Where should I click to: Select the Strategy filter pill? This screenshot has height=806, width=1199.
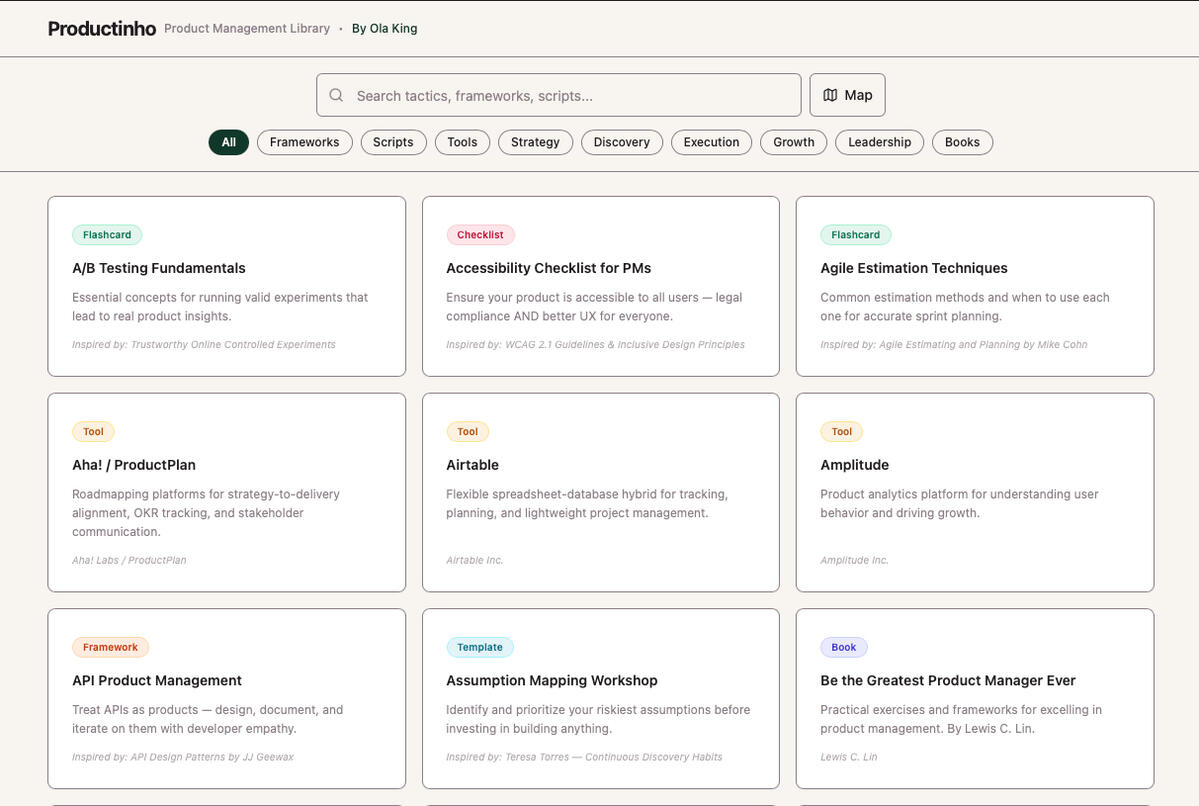(x=535, y=142)
